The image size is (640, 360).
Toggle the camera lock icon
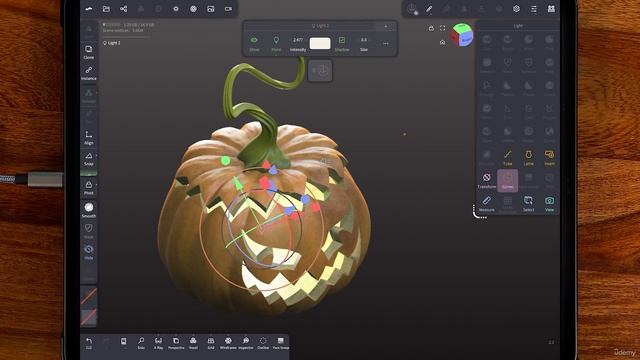pos(431,28)
